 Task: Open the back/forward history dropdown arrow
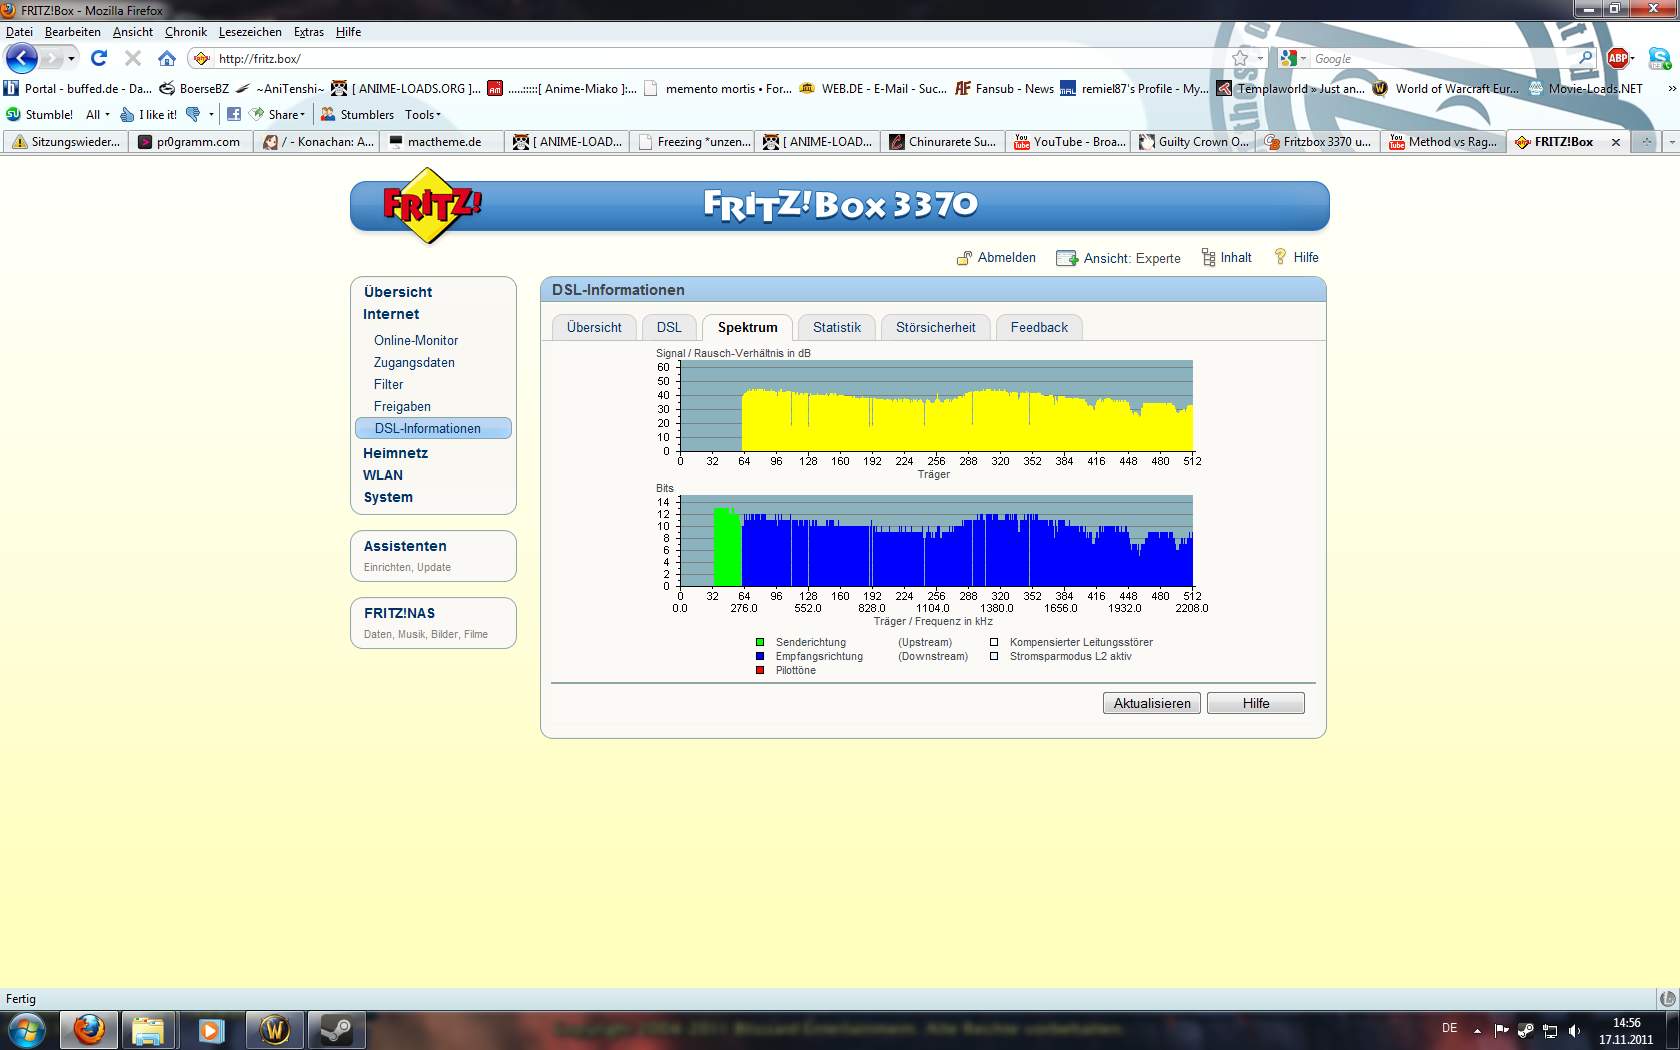tap(72, 58)
